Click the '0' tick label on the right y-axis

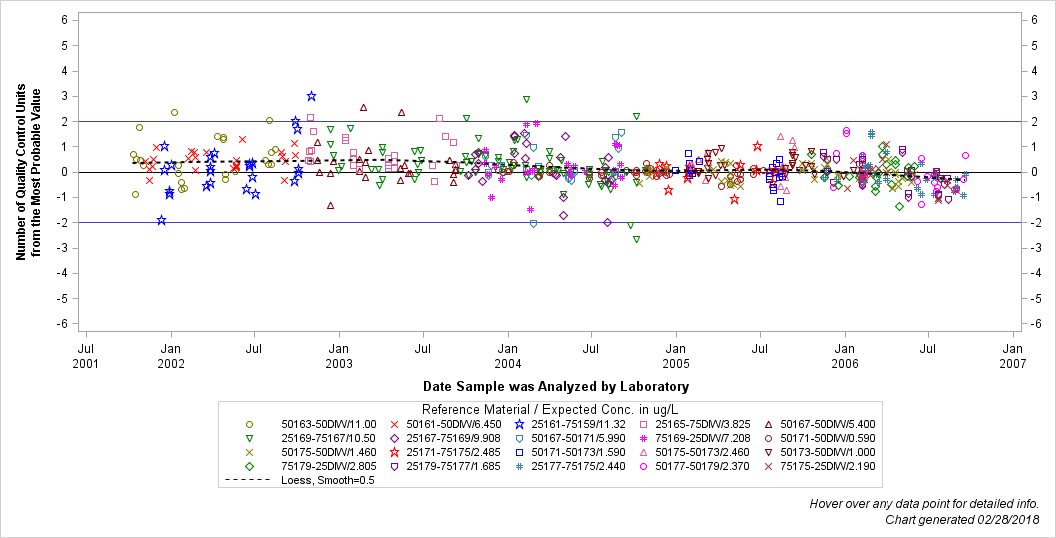pos(1034,172)
